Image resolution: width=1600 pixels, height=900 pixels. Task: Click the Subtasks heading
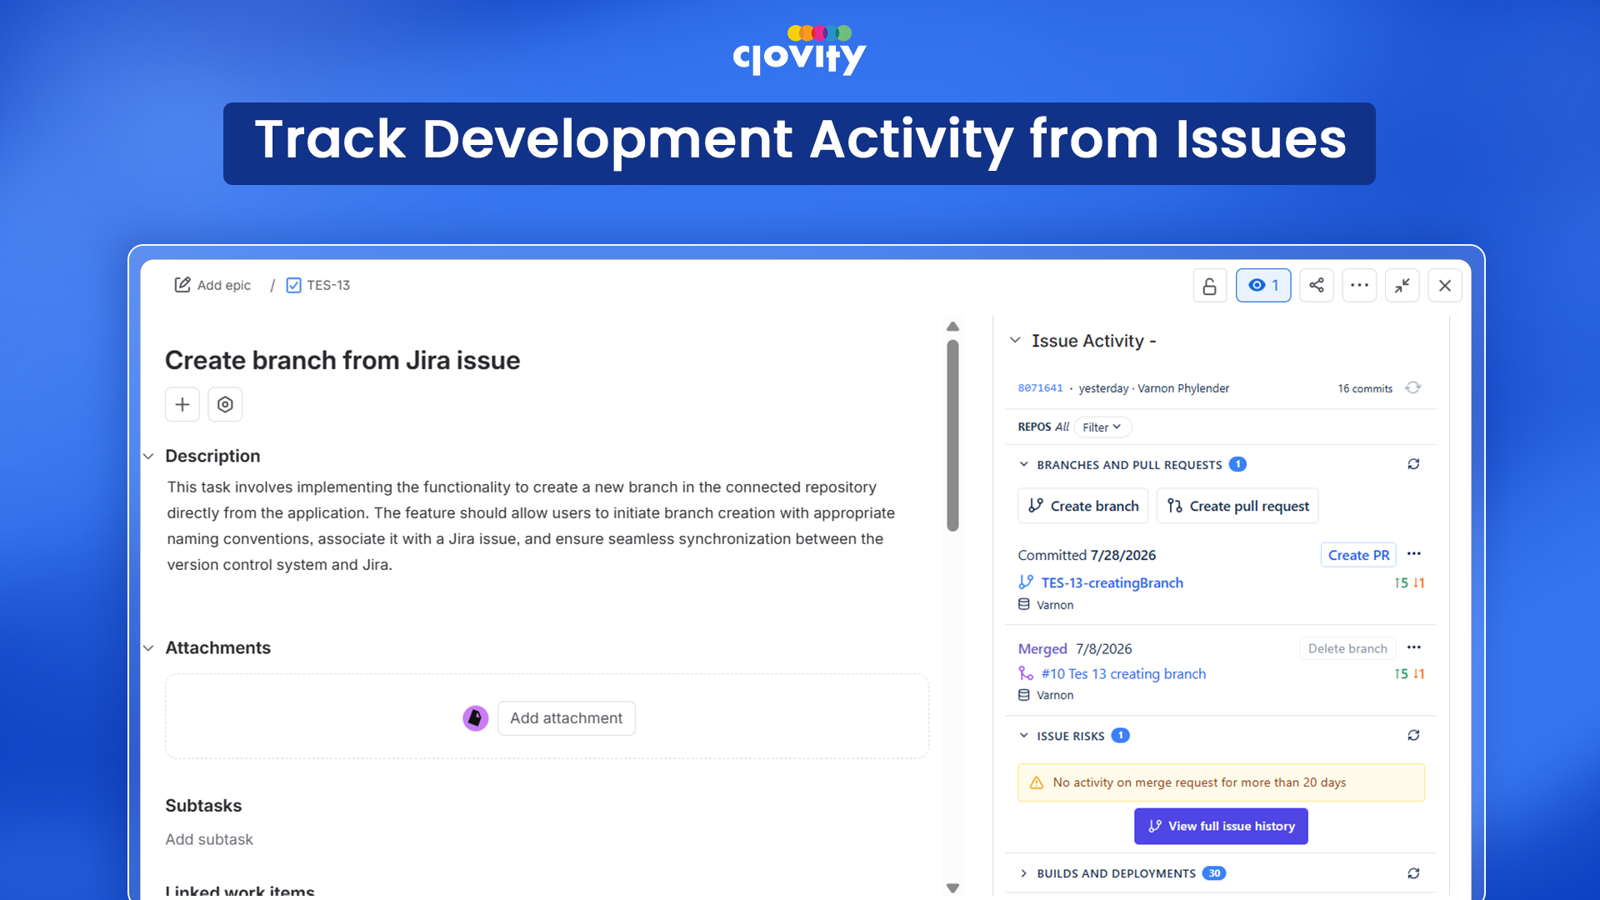(x=203, y=806)
